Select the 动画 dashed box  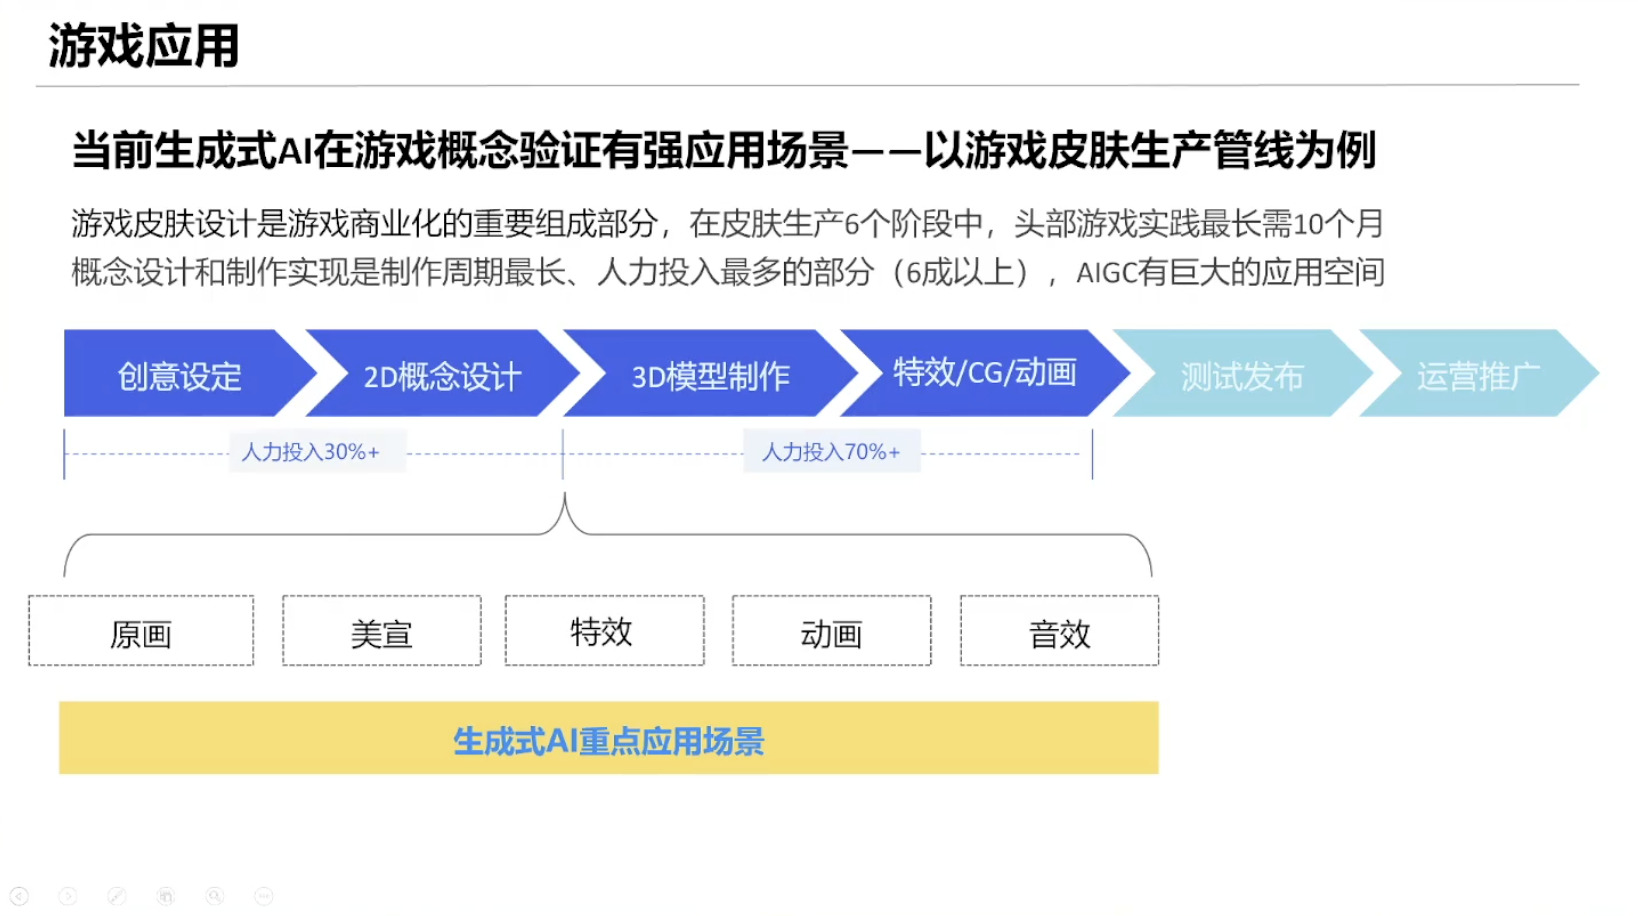(831, 632)
